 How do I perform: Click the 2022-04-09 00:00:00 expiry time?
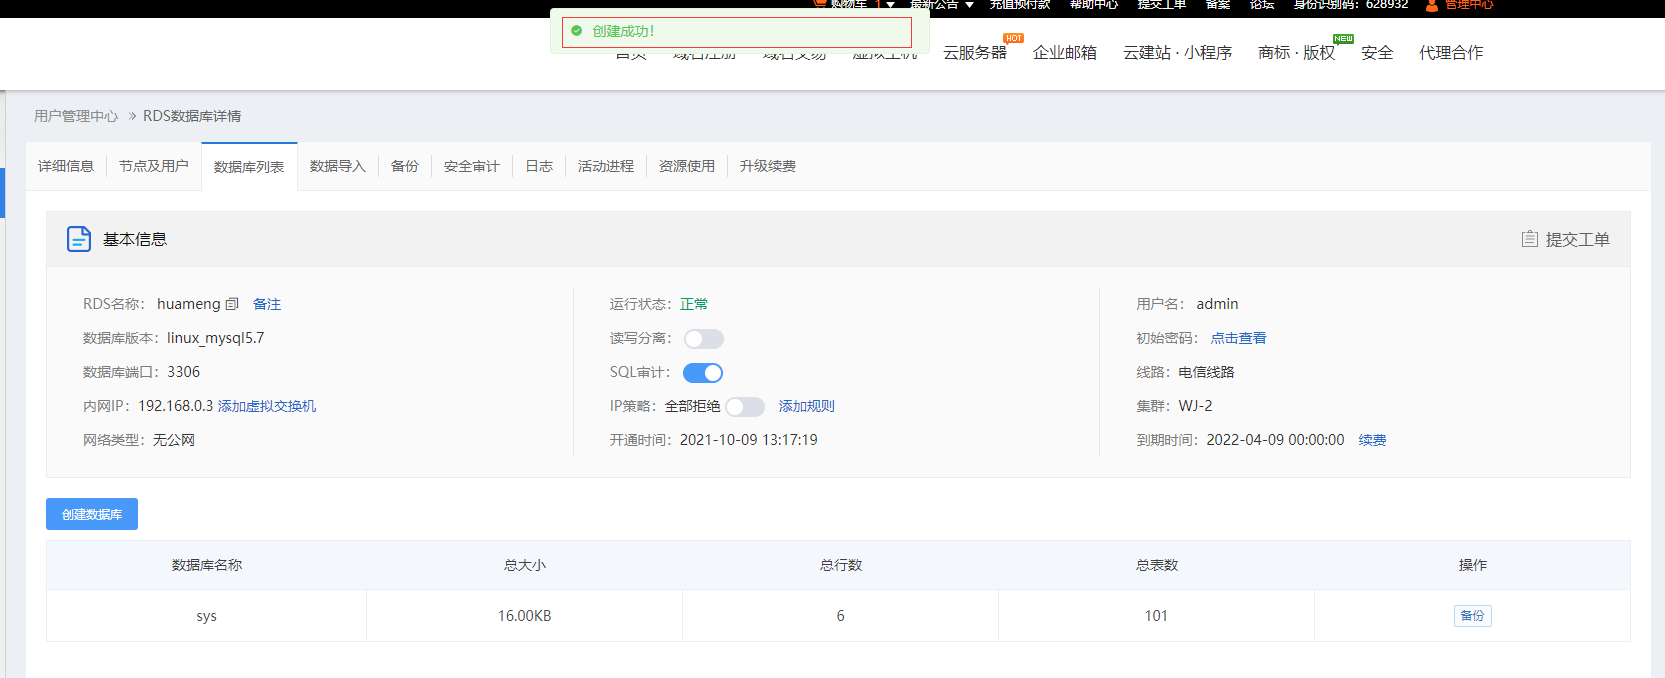click(x=1276, y=440)
